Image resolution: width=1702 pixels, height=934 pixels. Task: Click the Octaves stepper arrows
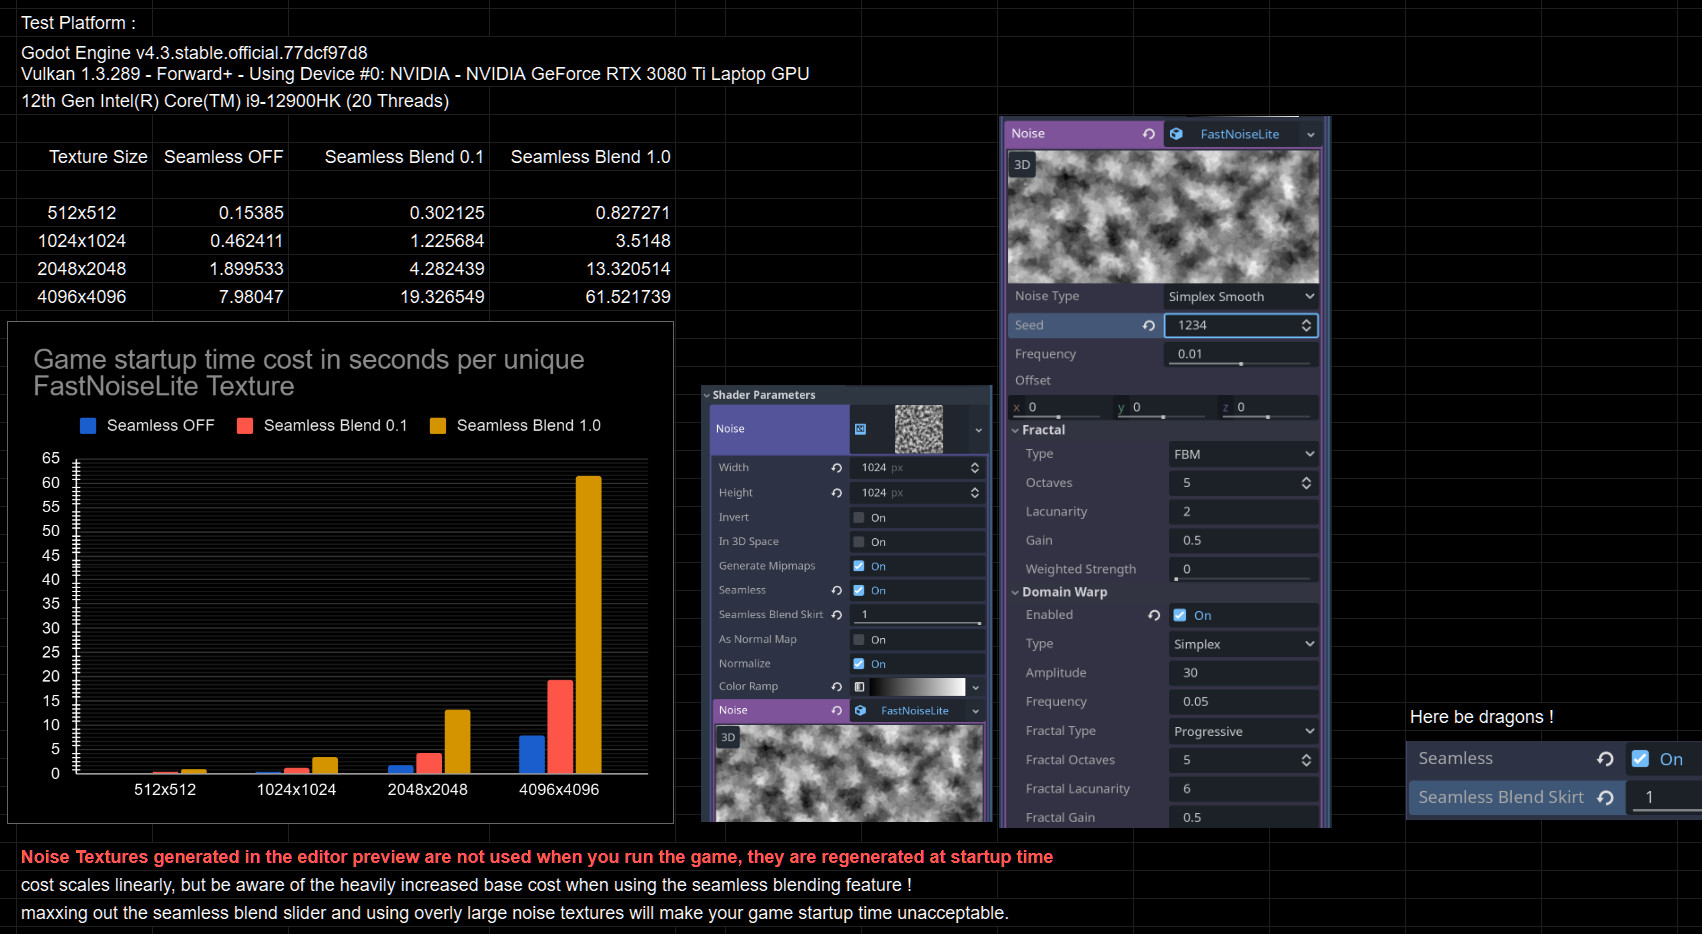coord(1306,483)
